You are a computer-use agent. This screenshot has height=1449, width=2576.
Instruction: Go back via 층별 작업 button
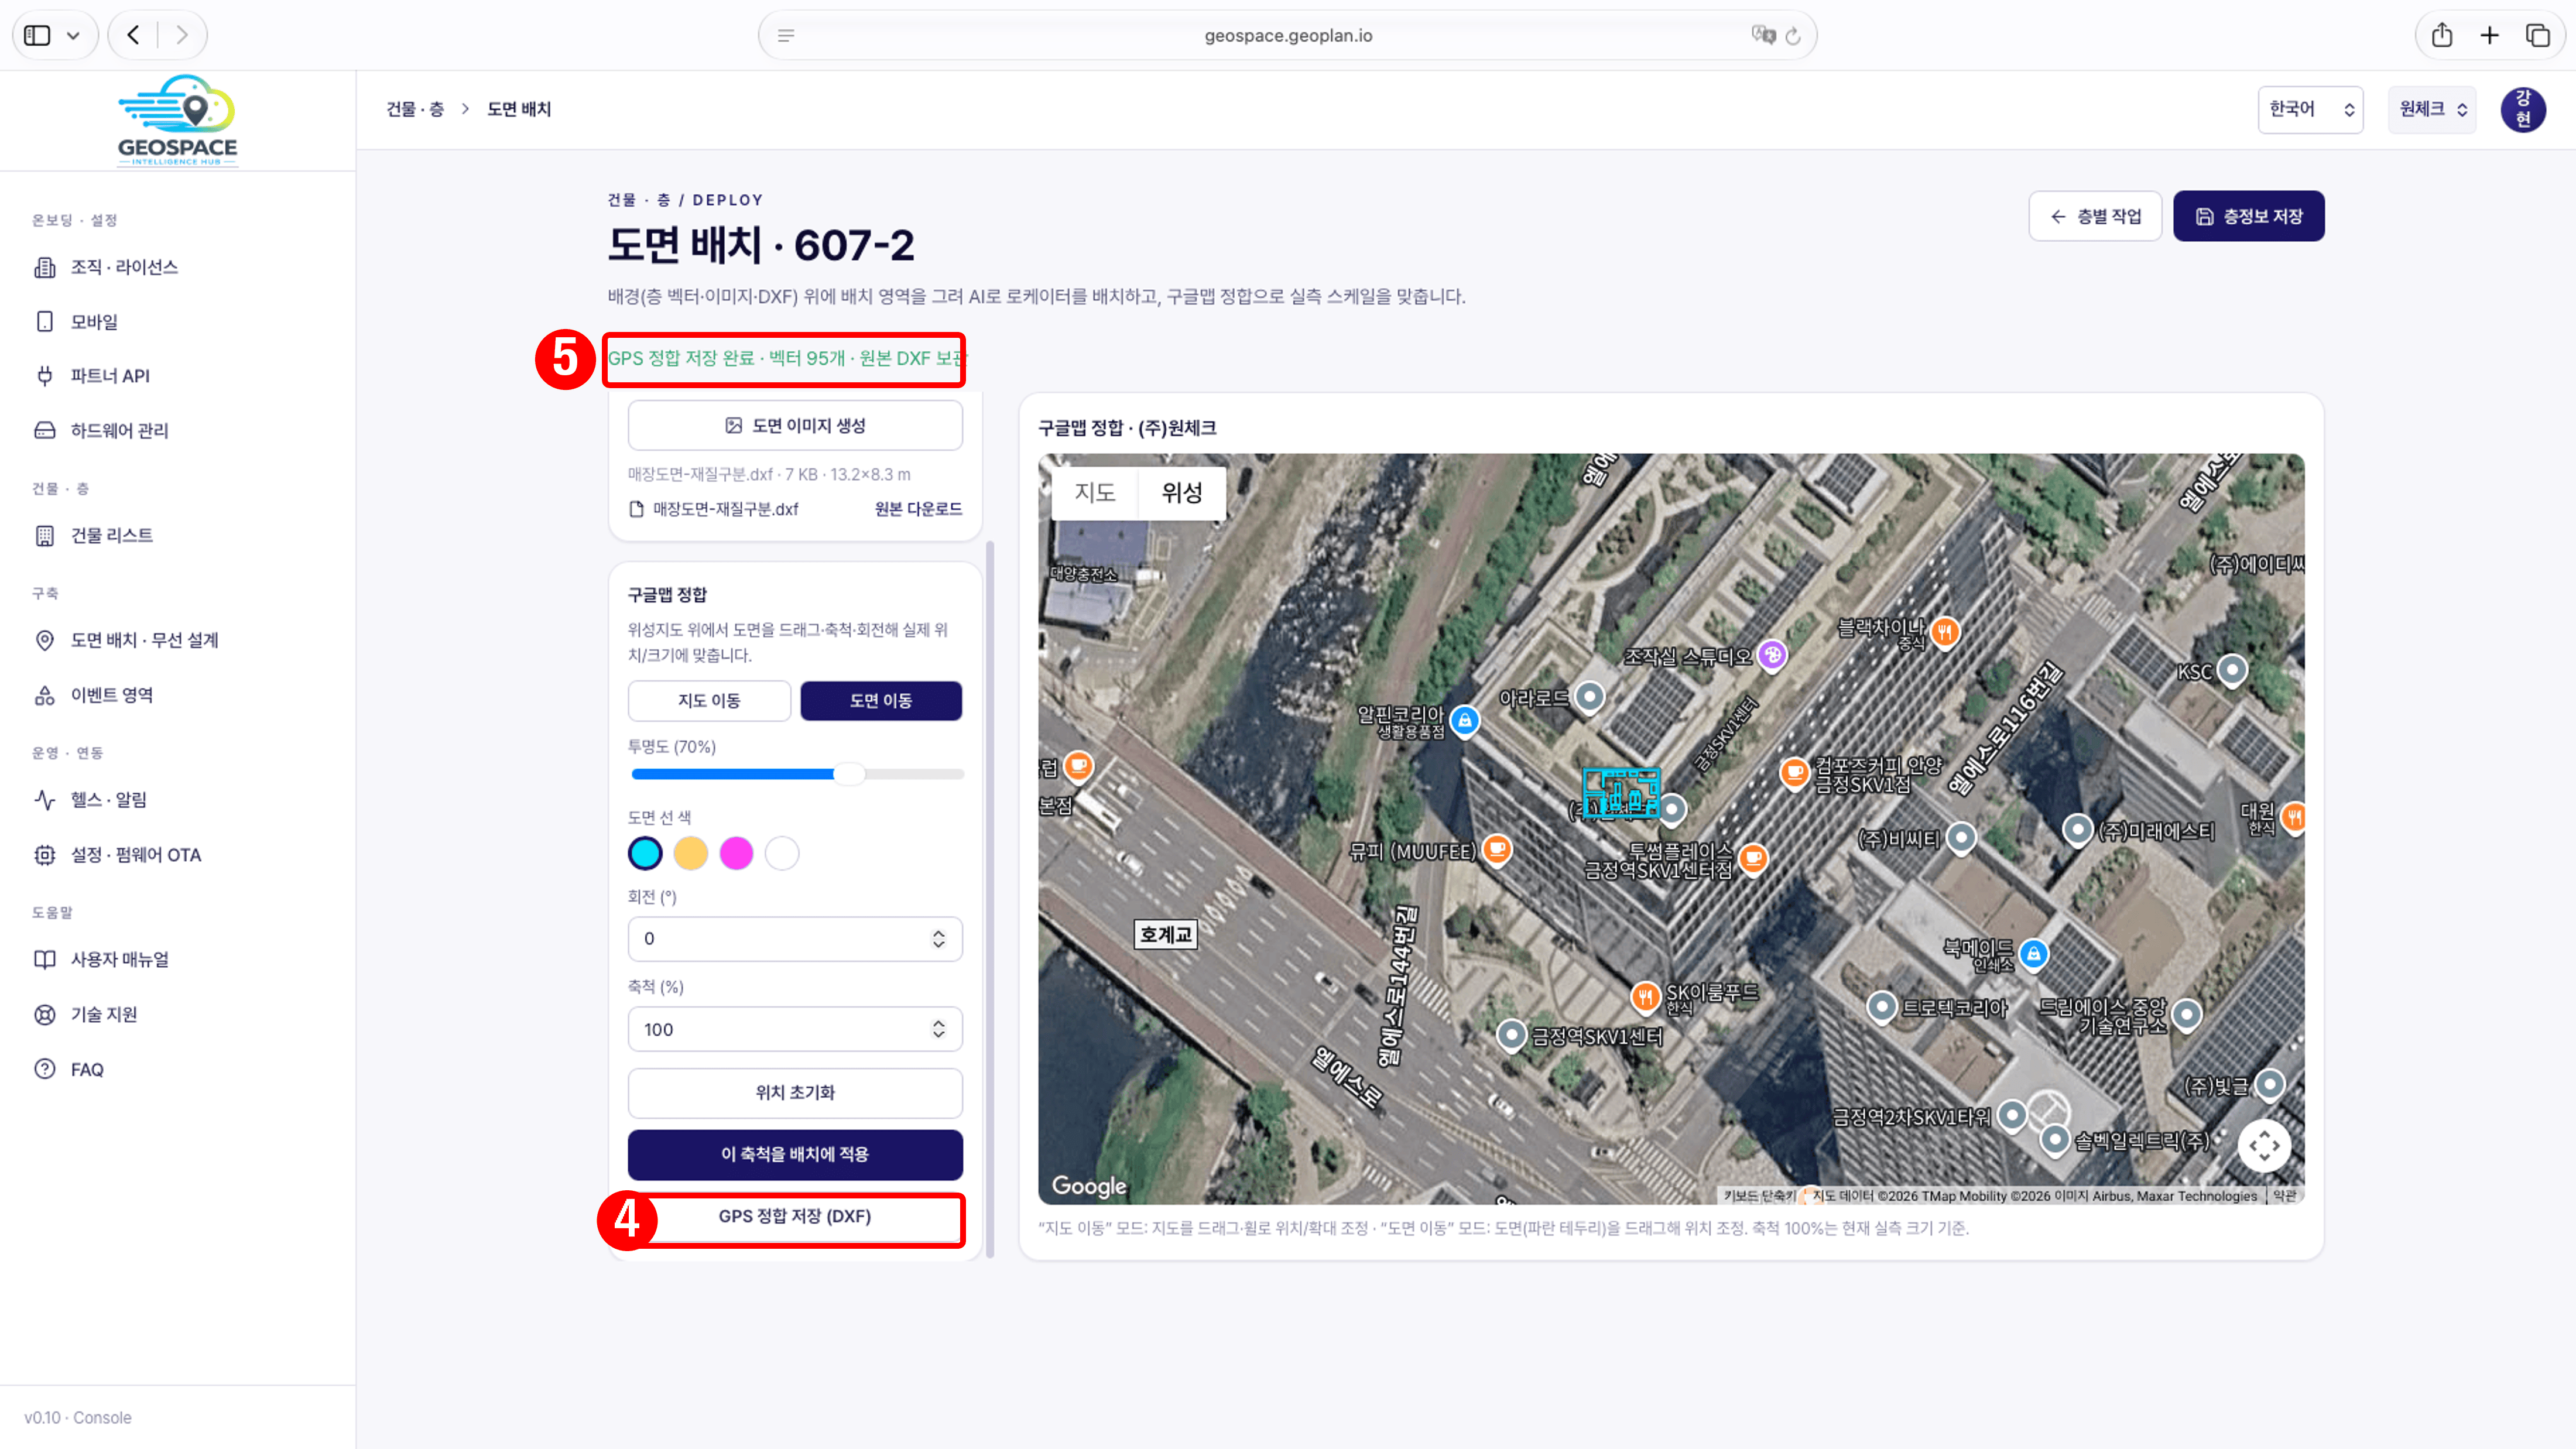click(x=2095, y=216)
